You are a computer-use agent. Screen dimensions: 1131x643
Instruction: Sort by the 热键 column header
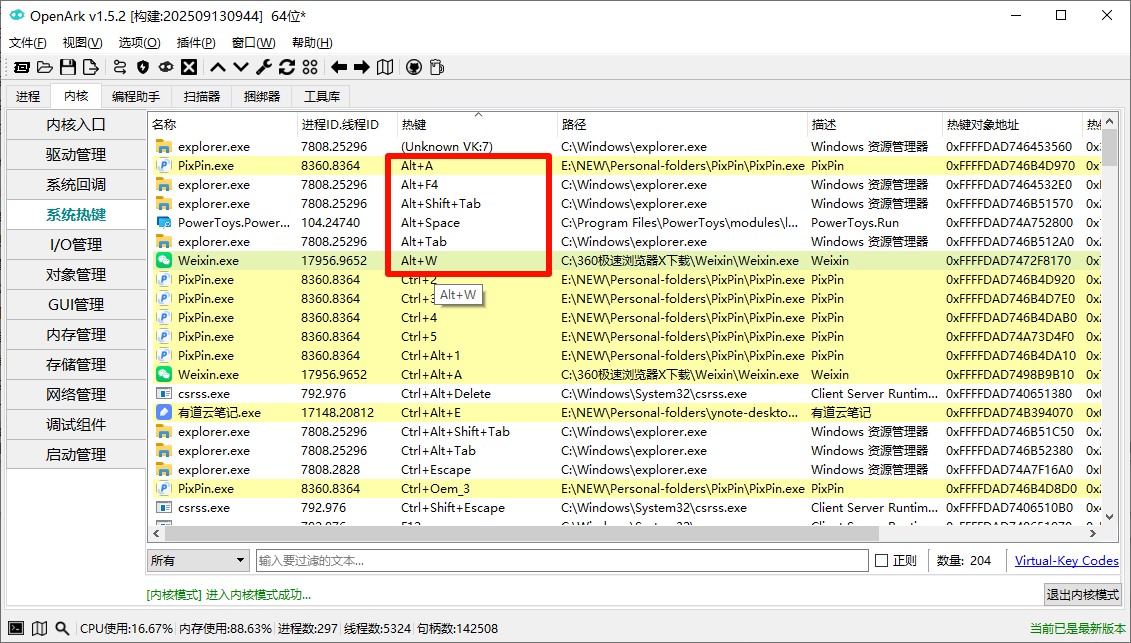(477, 125)
